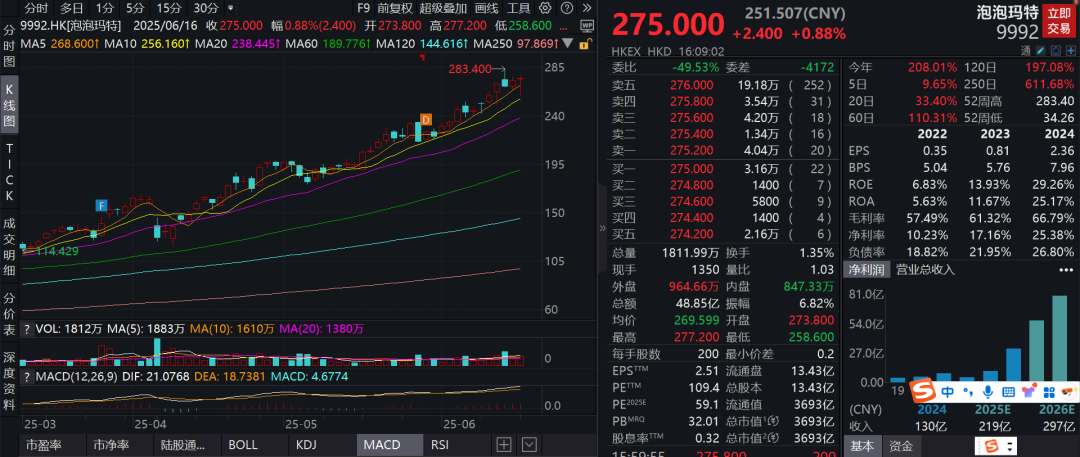Screen dimensions: 1080x457
Task: Switch to 分时 time period tab
Action: pyautogui.click(x=37, y=8)
